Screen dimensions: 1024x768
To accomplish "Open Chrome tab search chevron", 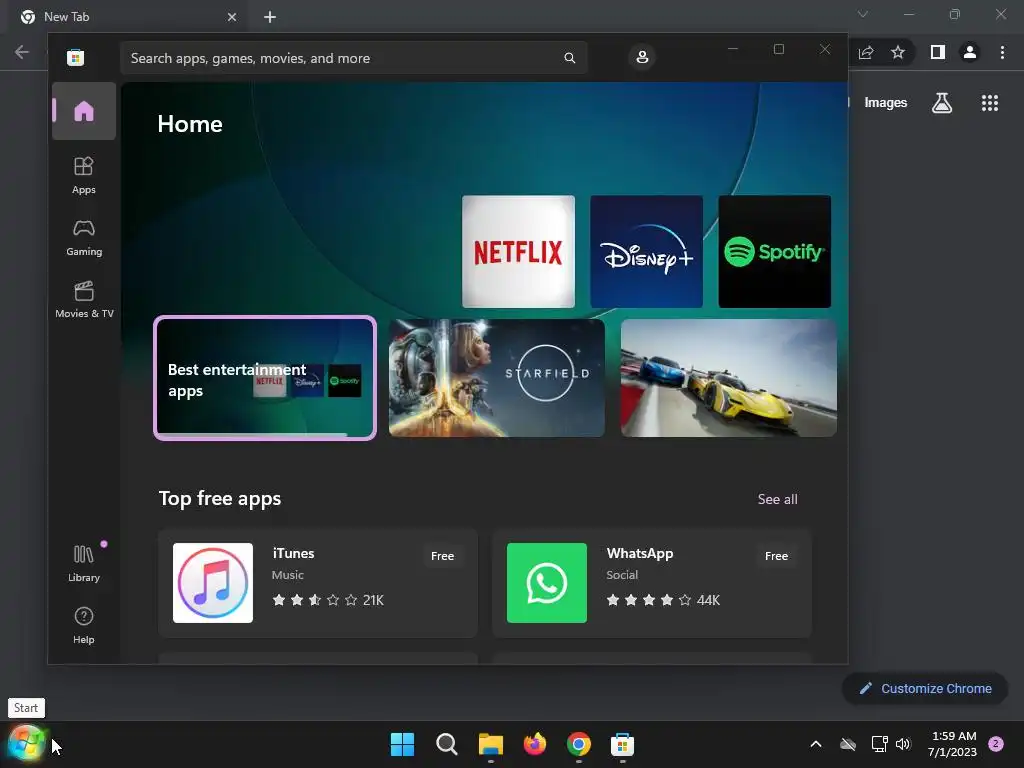I will coord(863,14).
